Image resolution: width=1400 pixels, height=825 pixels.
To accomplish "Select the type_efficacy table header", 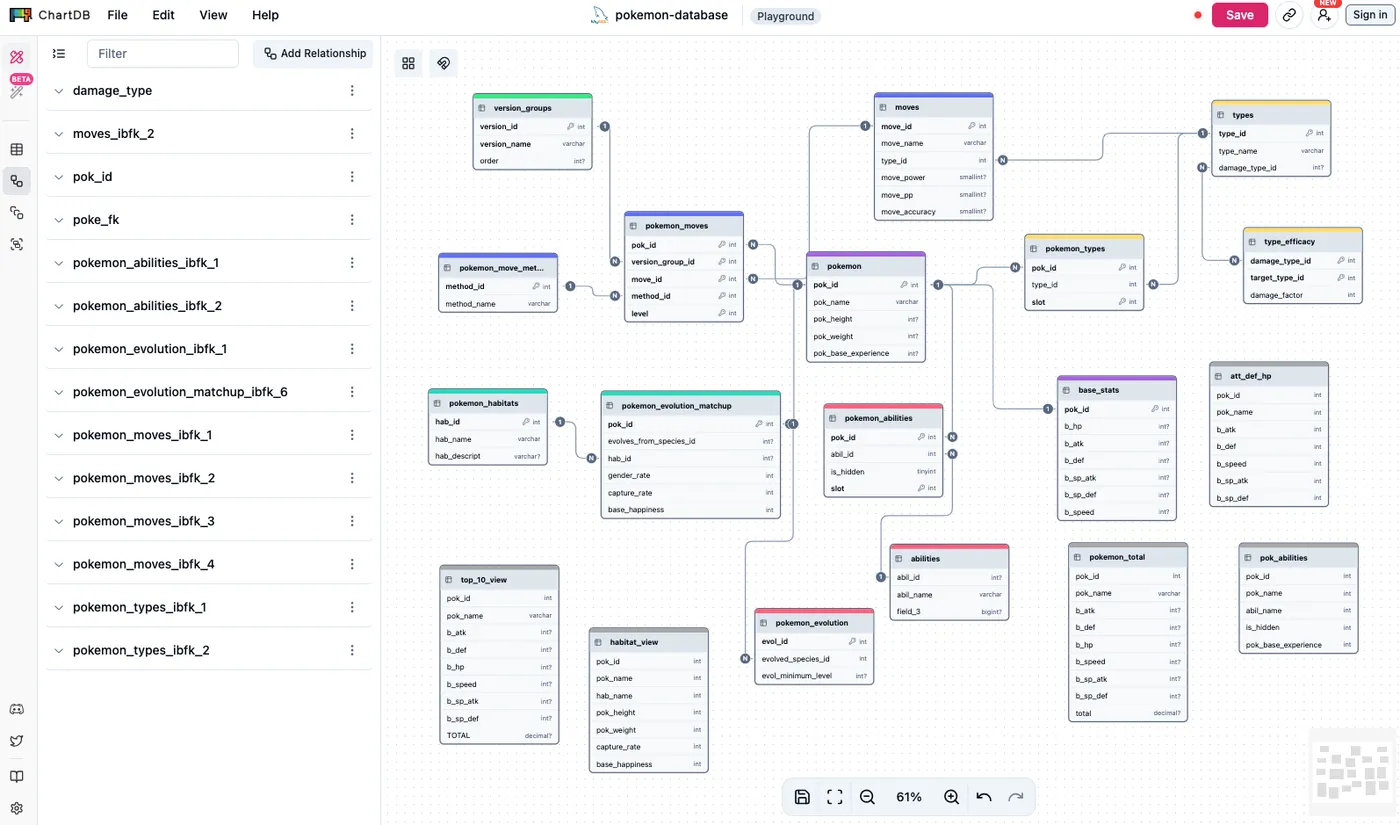I will [x=1303, y=241].
